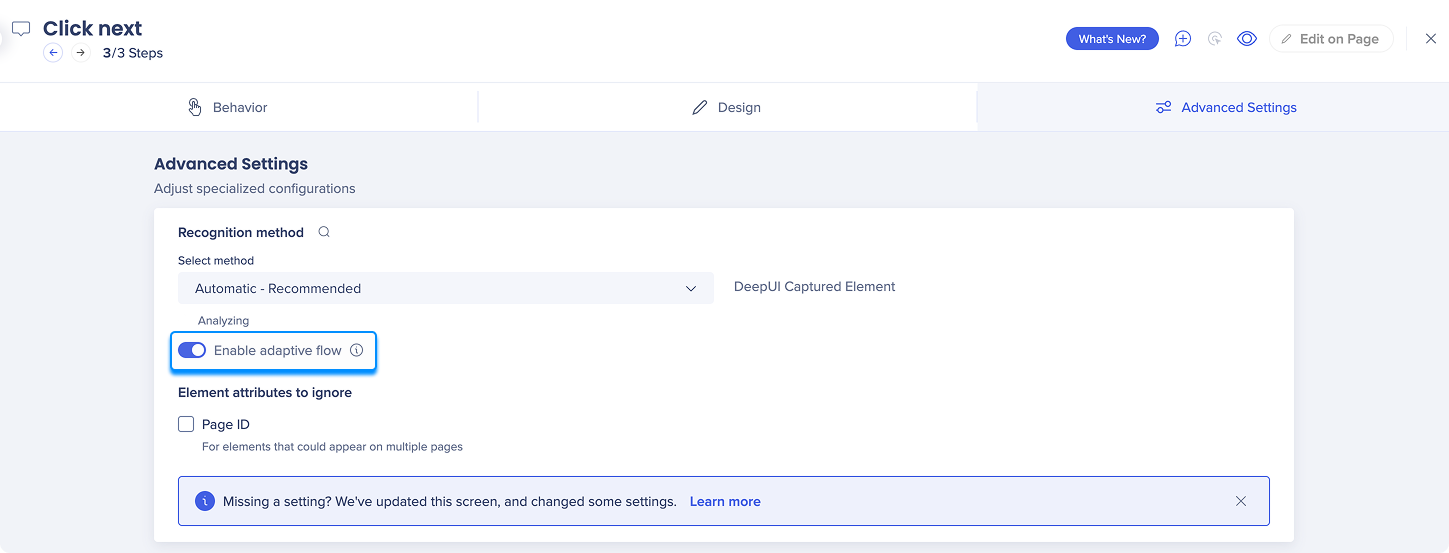Click the info icon in the blue banner
The height and width of the screenshot is (553, 1449).
pyautogui.click(x=205, y=501)
